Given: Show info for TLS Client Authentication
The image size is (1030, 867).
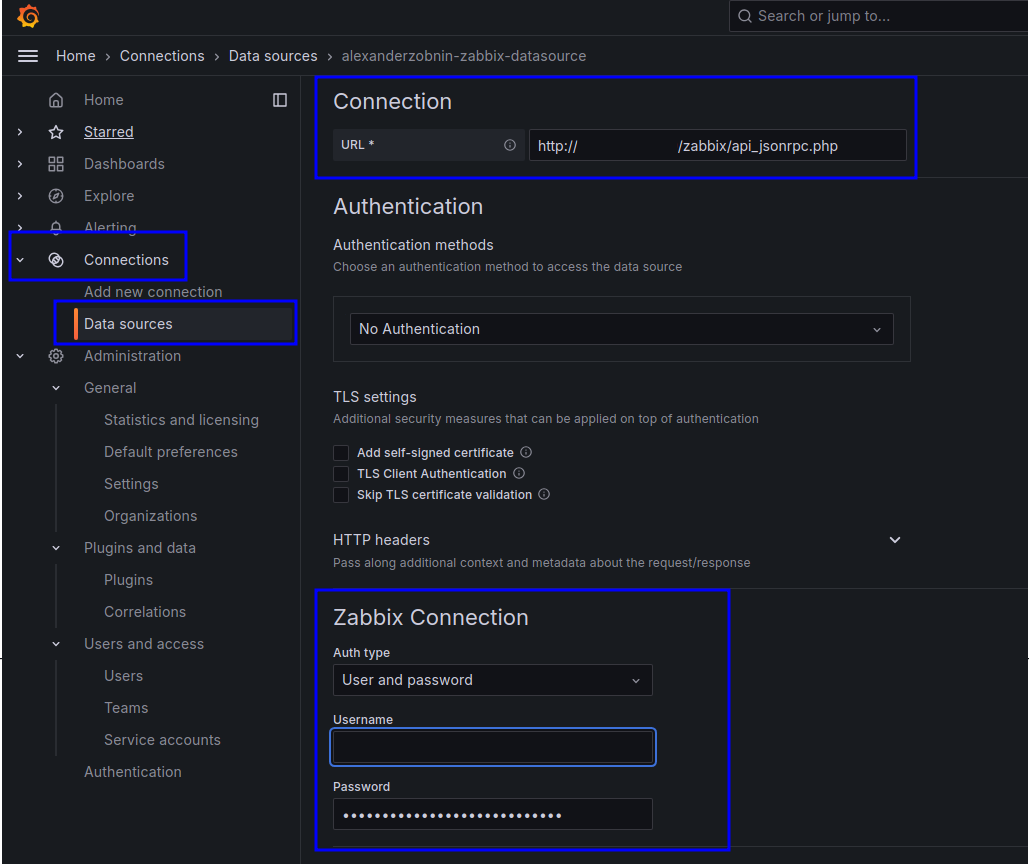Looking at the screenshot, I should (519, 473).
